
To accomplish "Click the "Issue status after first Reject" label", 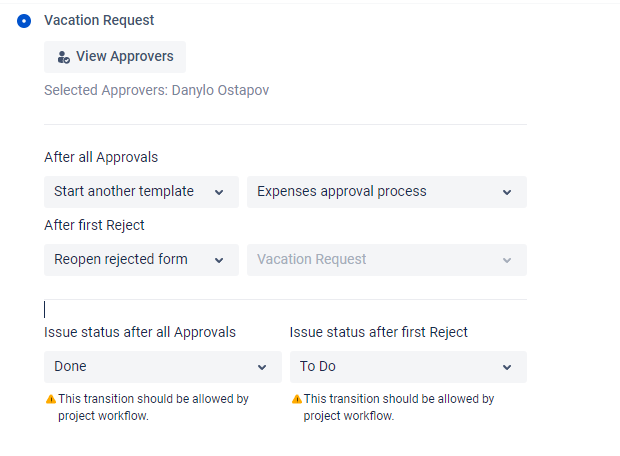I will pyautogui.click(x=379, y=332).
